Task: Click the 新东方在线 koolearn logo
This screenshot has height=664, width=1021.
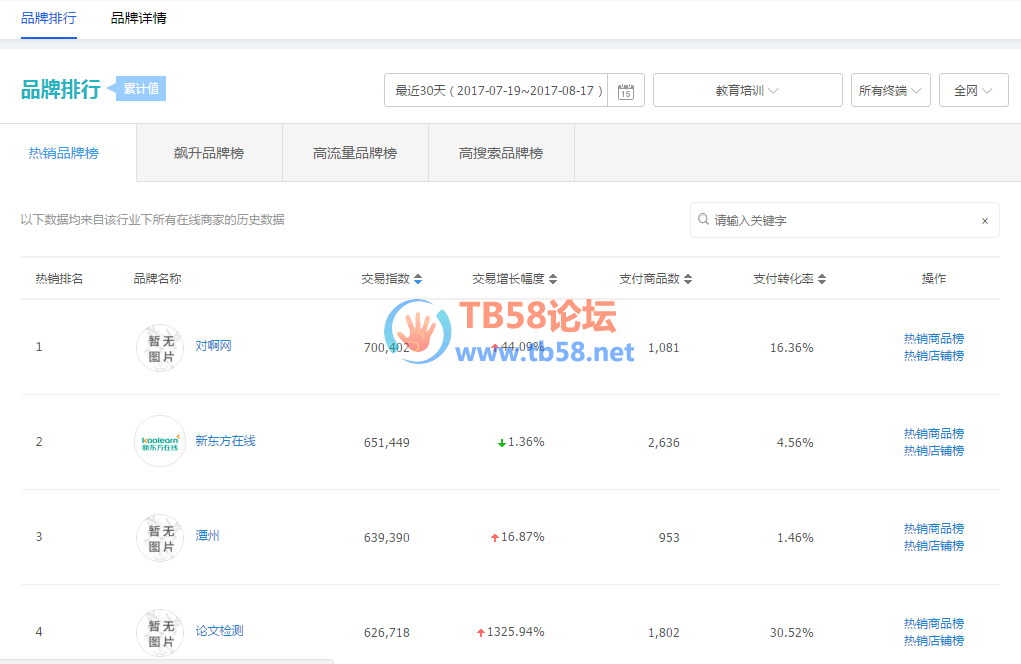Action: [x=160, y=441]
